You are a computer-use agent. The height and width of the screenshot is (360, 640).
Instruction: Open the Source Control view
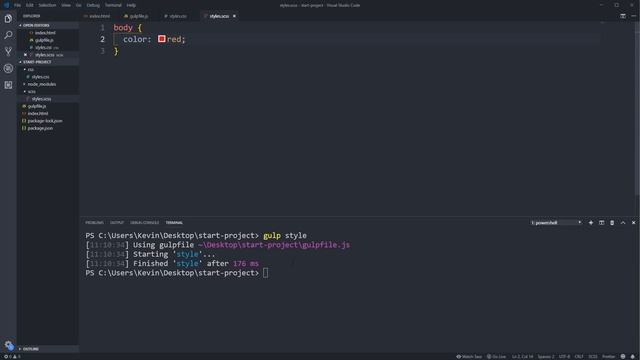tap(8, 51)
